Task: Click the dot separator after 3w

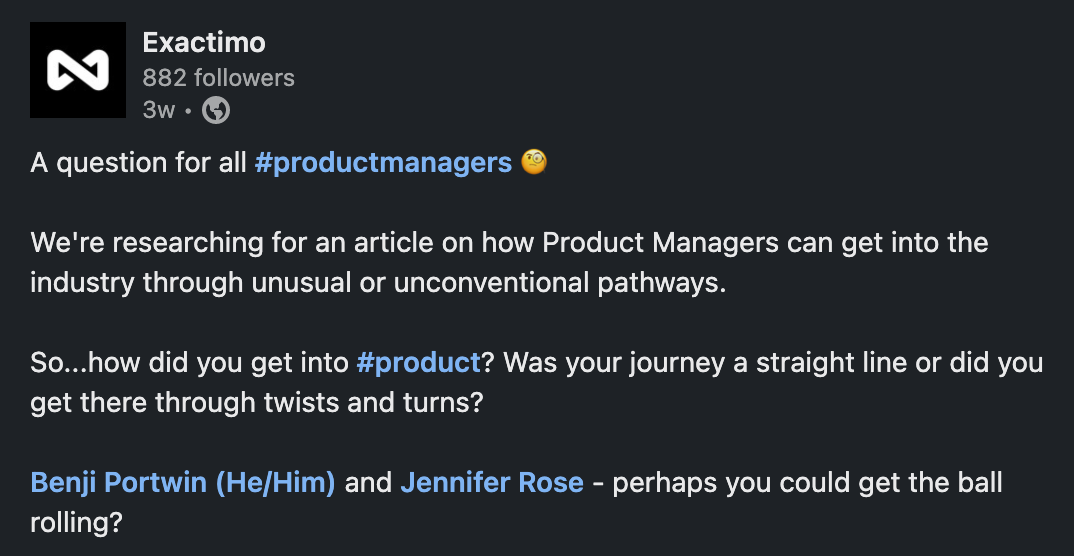Action: [x=188, y=110]
